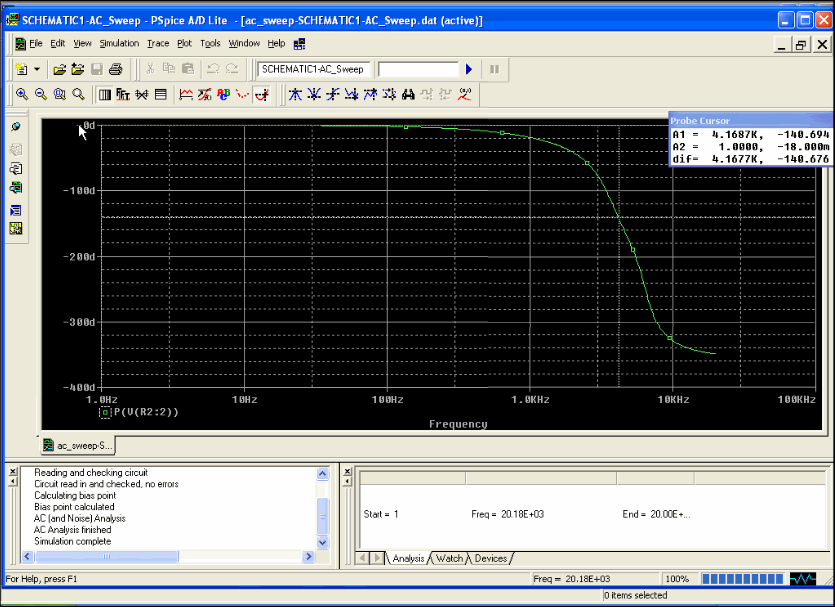Click the empty field beside the profile name
Viewport: 835px width, 607px height.
[x=418, y=69]
